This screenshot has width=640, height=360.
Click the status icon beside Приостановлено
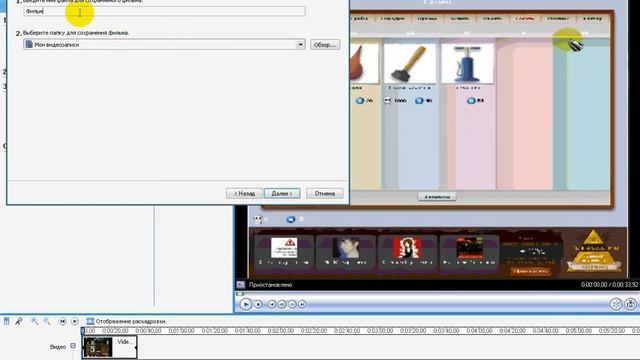click(x=241, y=284)
